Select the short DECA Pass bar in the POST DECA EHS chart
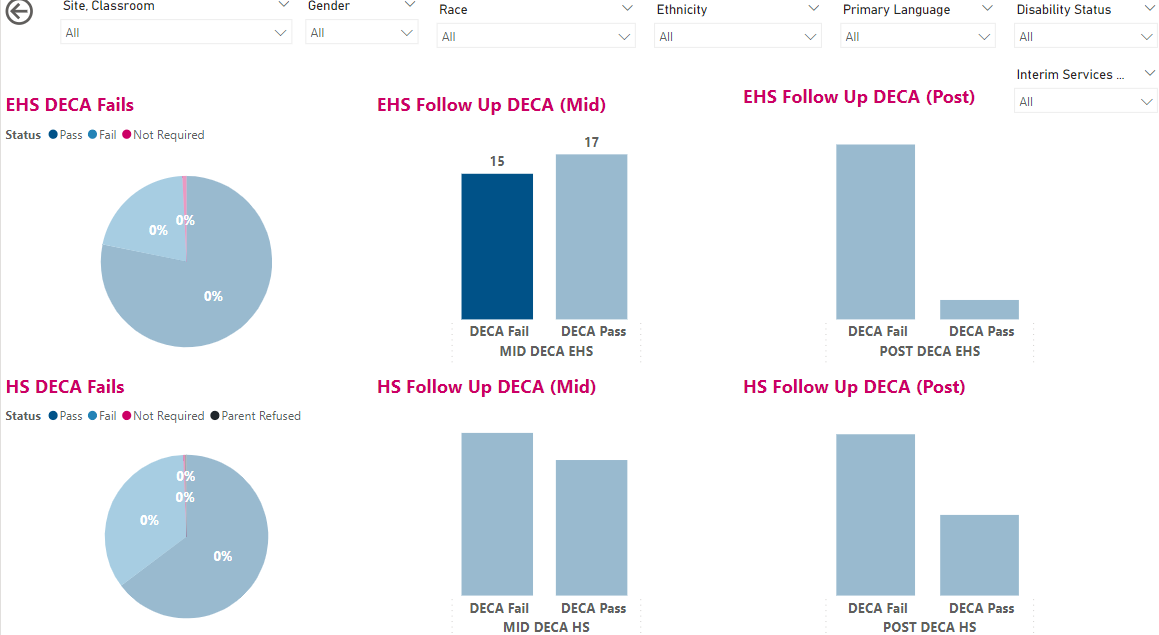This screenshot has width=1159, height=635. [x=979, y=309]
